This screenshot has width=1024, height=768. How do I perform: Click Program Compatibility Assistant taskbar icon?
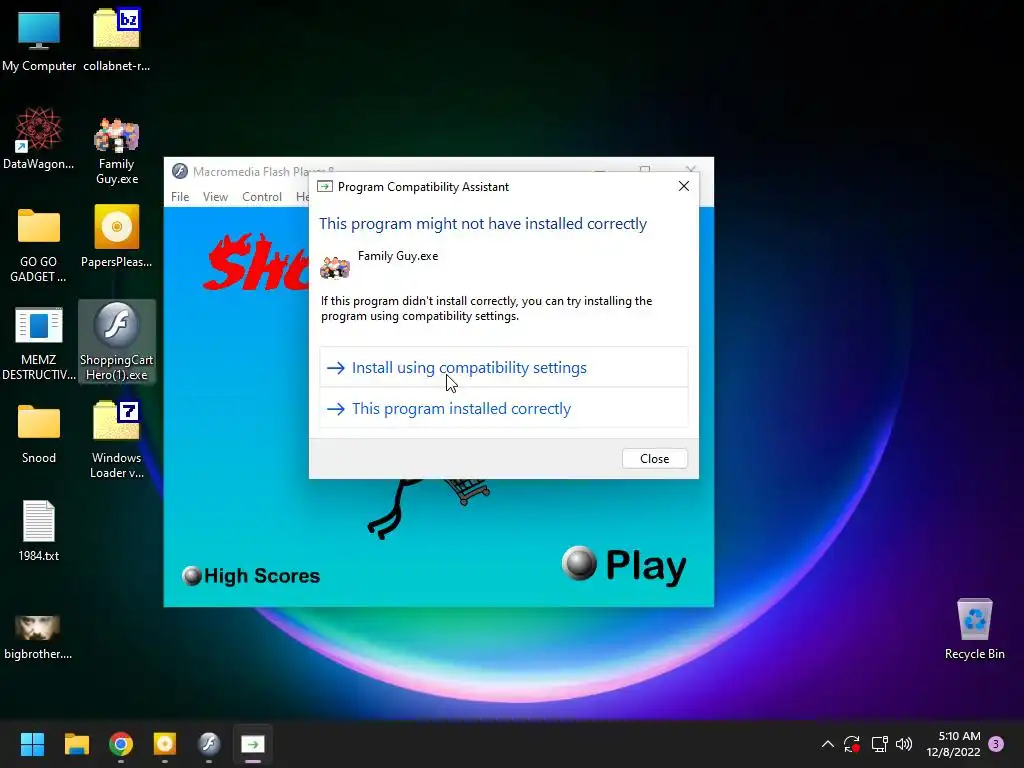[x=253, y=744]
